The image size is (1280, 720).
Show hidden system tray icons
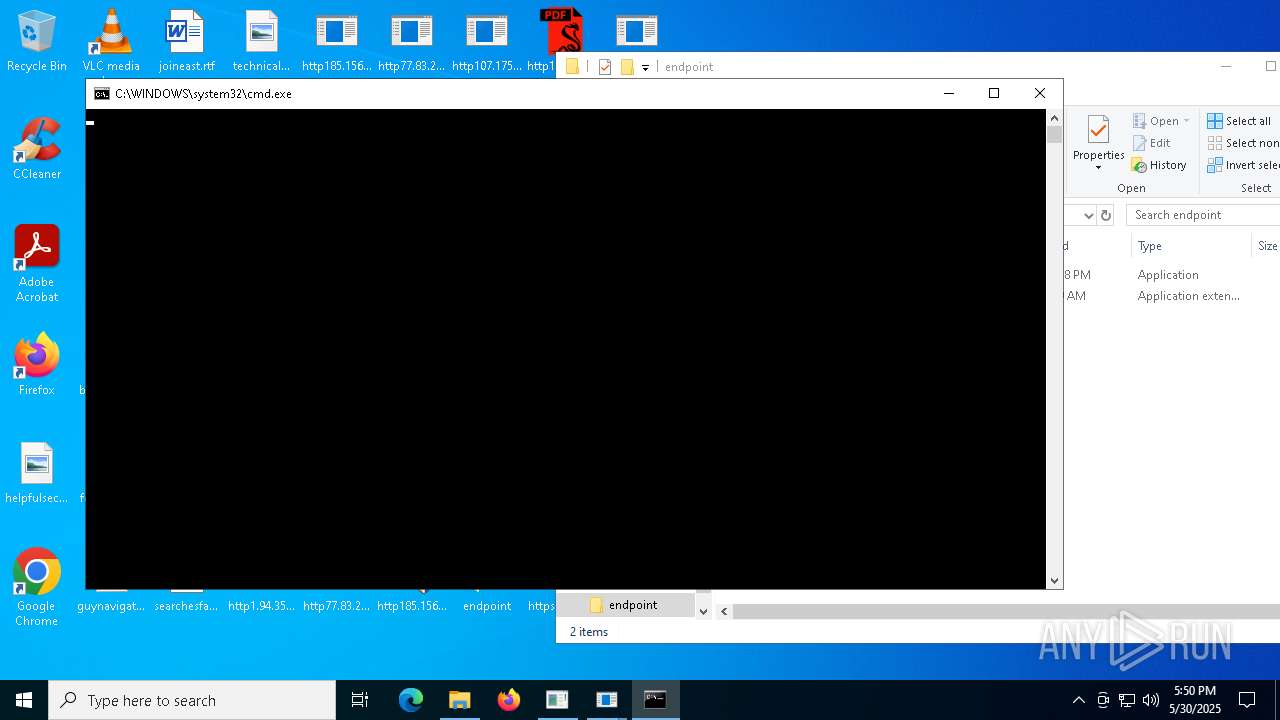click(1078, 700)
